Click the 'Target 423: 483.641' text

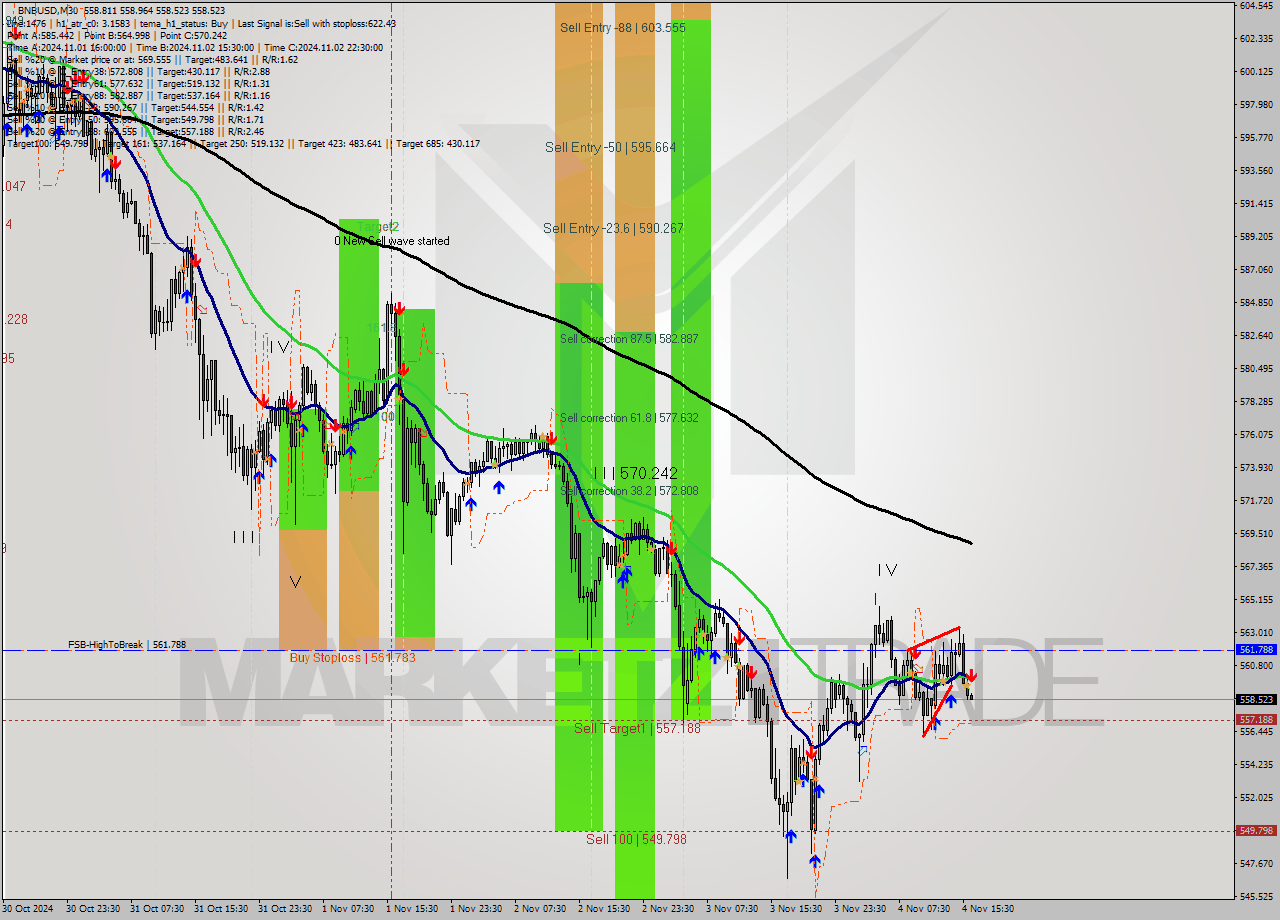[x=340, y=143]
